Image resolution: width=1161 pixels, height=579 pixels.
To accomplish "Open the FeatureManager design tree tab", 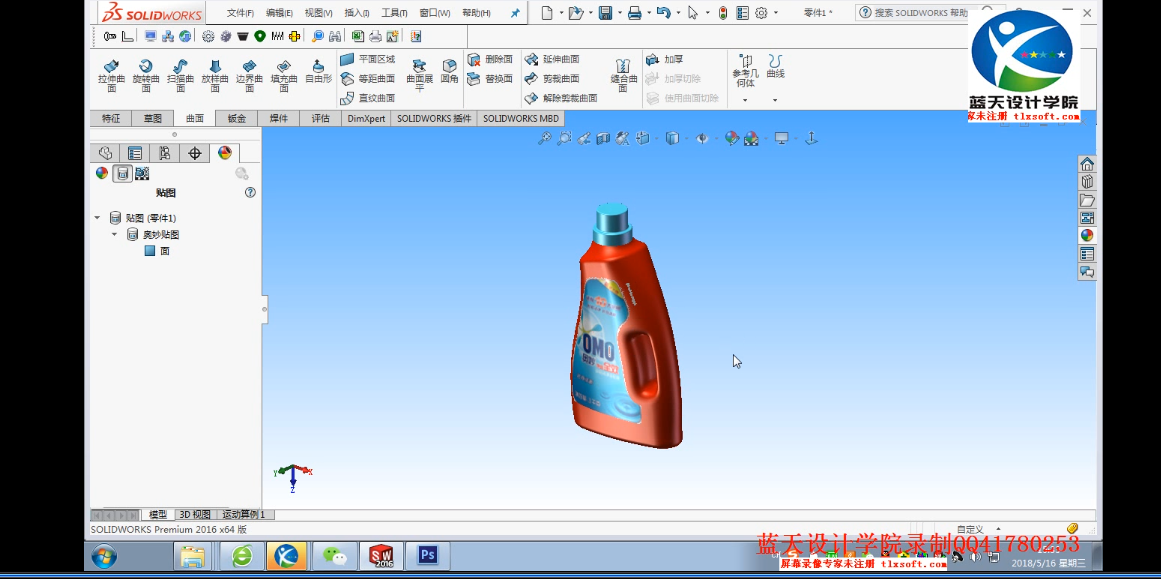I will (x=105, y=153).
